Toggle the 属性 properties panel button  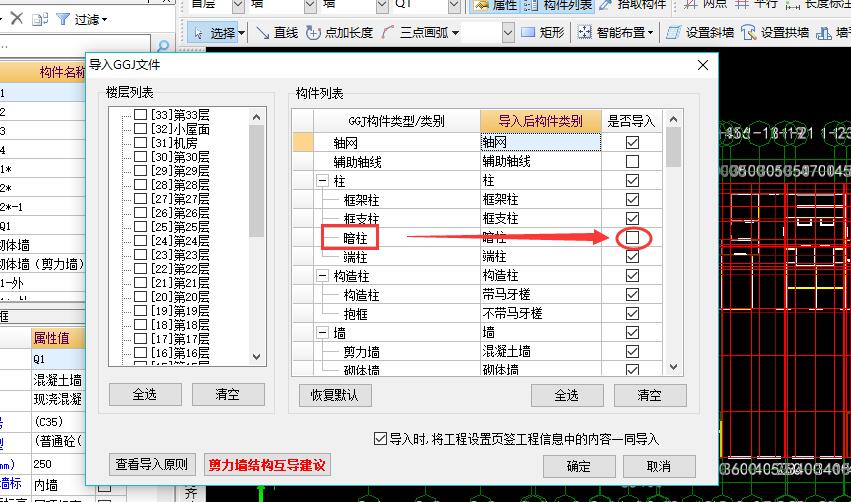[495, 5]
